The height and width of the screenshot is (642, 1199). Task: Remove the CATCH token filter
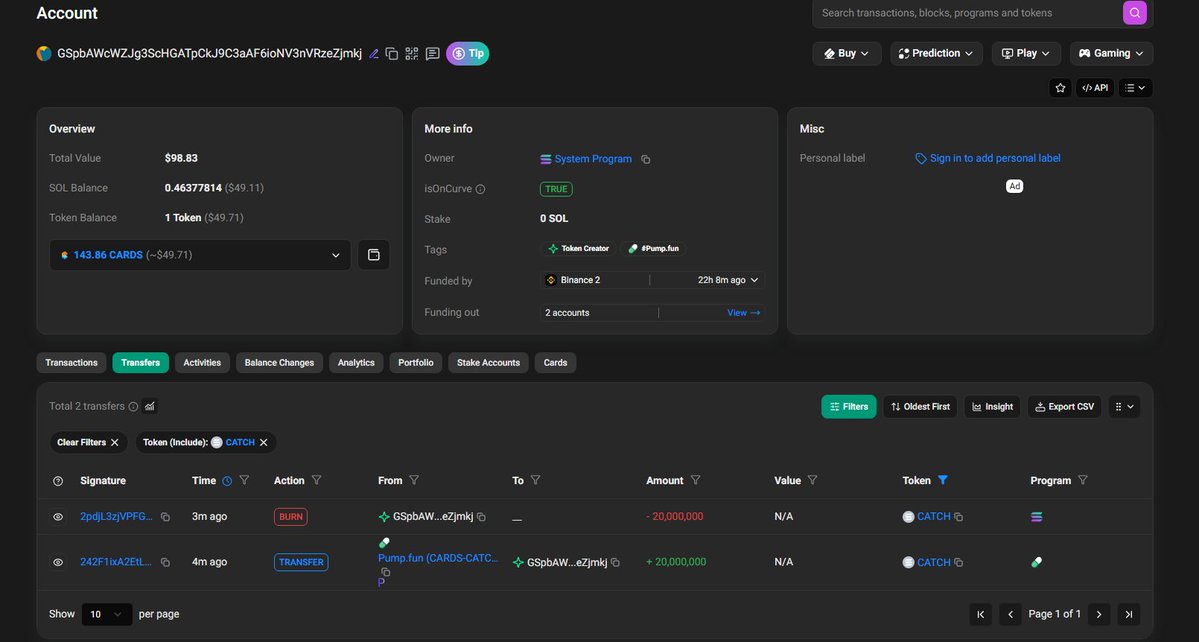click(264, 443)
